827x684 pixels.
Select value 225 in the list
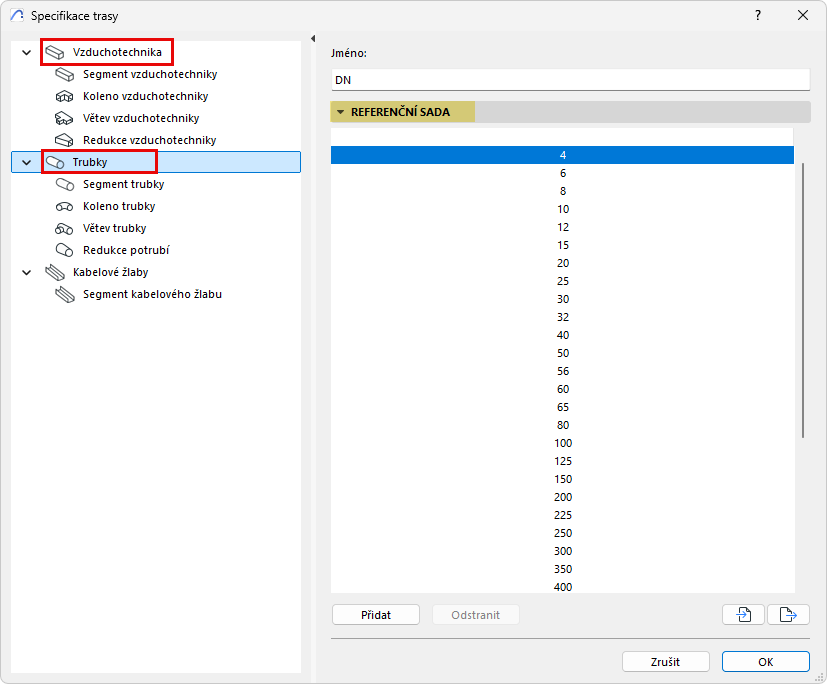coord(562,515)
